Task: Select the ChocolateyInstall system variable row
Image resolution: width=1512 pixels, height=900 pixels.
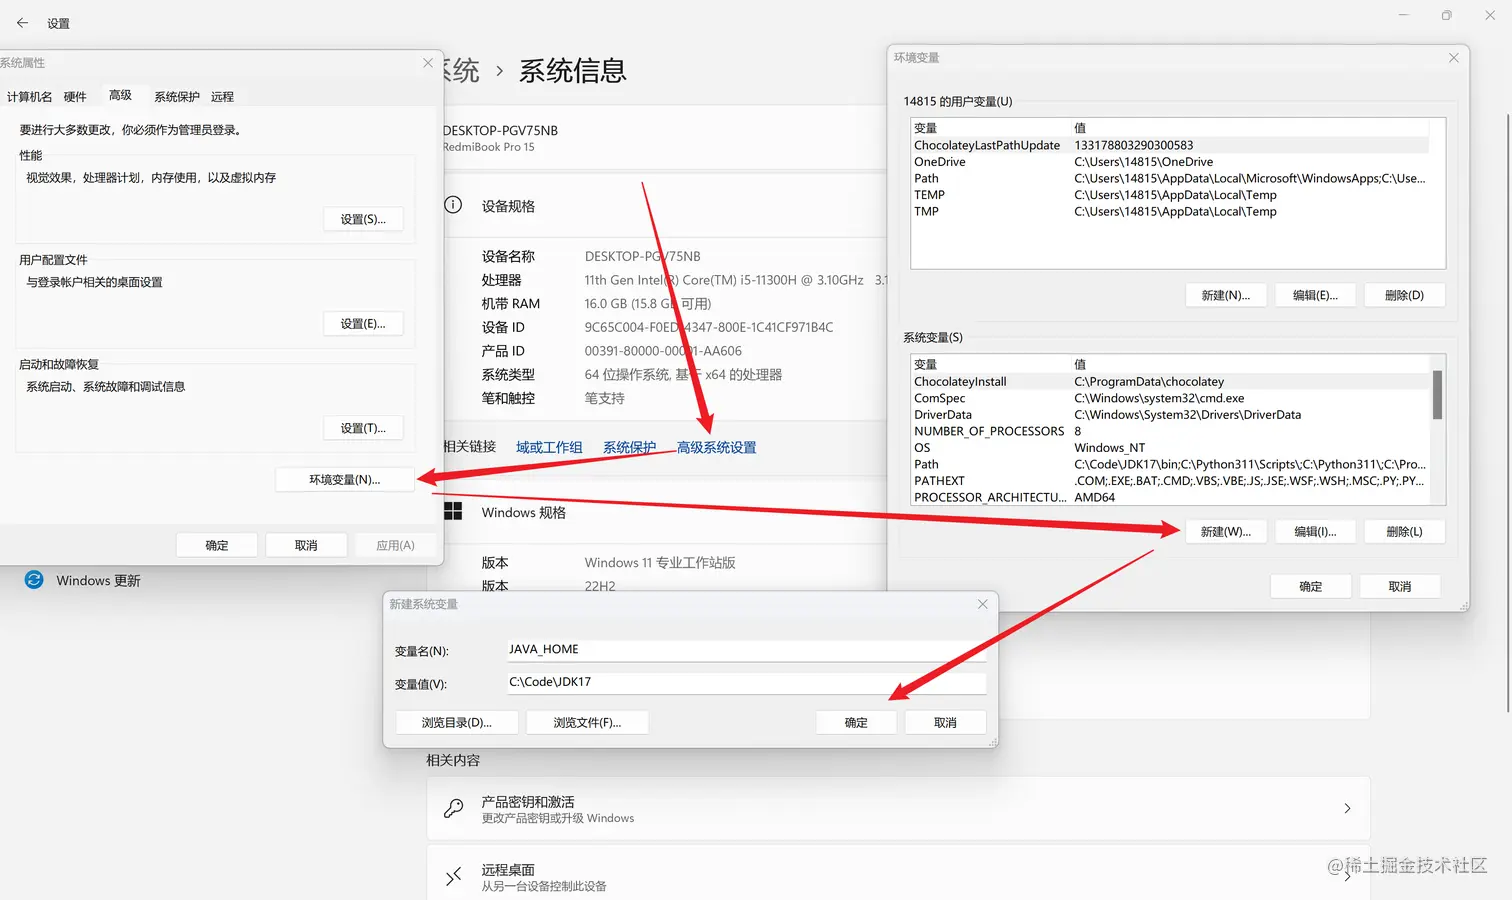Action: coord(1170,381)
